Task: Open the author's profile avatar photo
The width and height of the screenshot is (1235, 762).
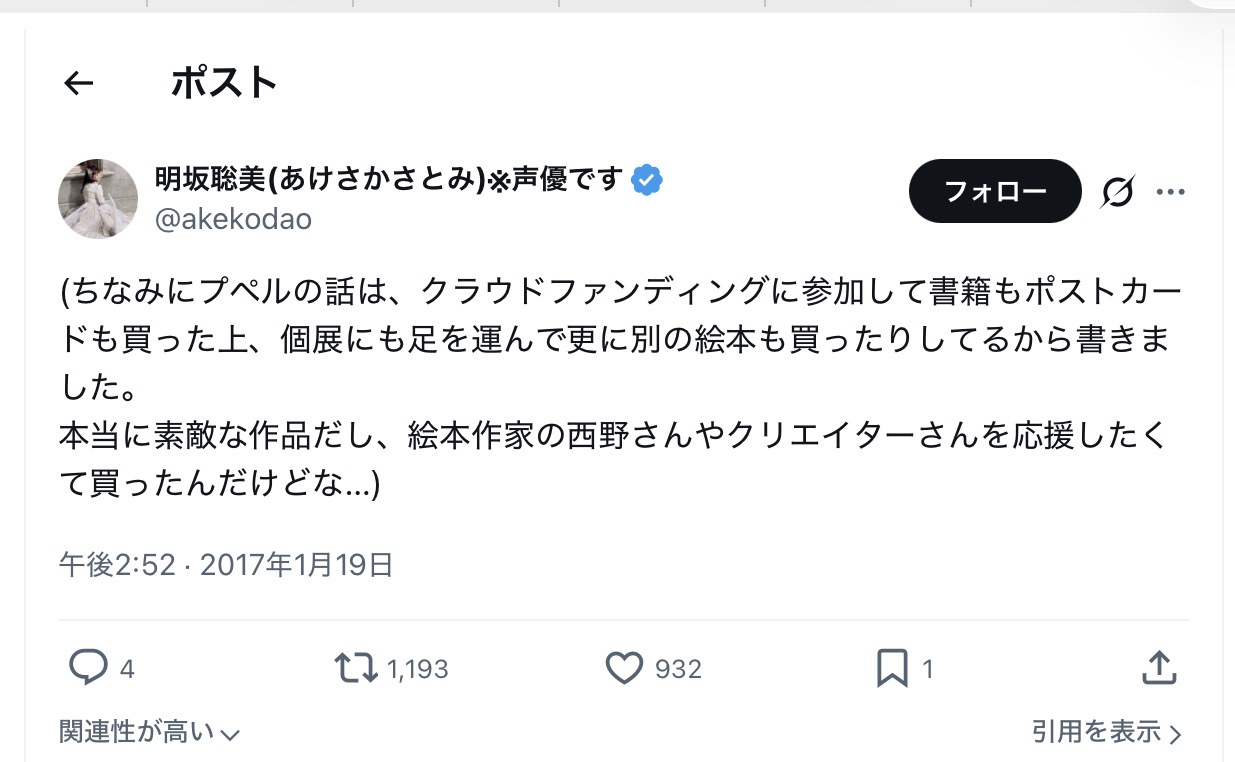Action: pos(98,198)
